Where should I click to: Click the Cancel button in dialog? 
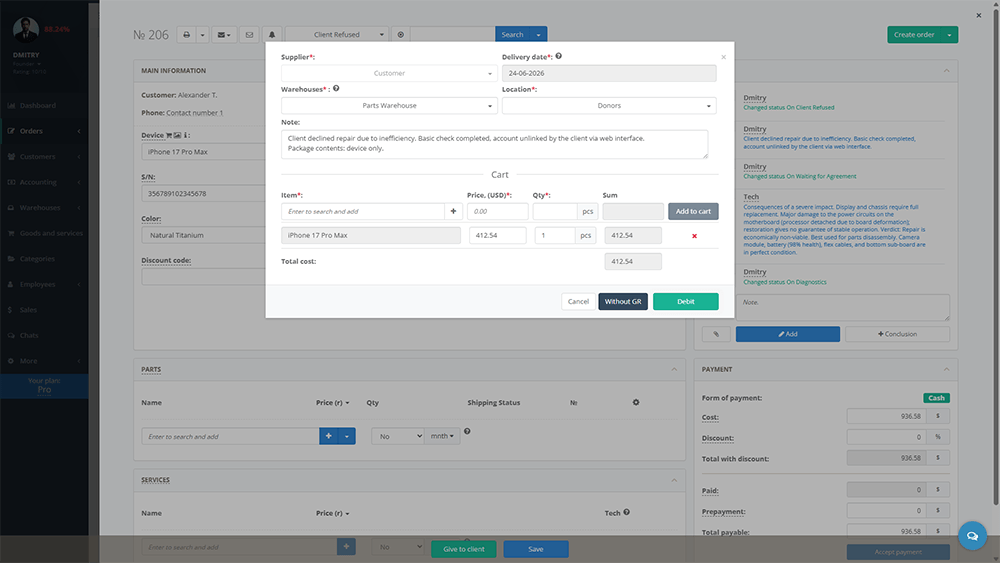pos(578,302)
